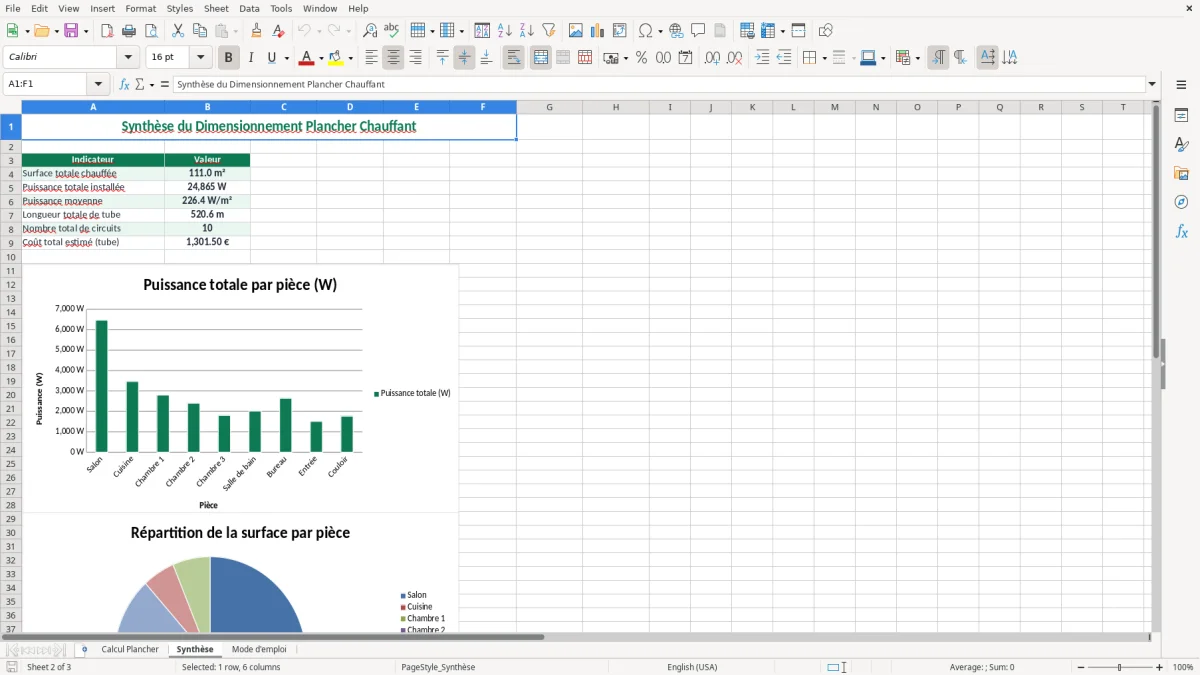Open the Save options dropdown arrow
The image size is (1200, 675).
[86, 31]
